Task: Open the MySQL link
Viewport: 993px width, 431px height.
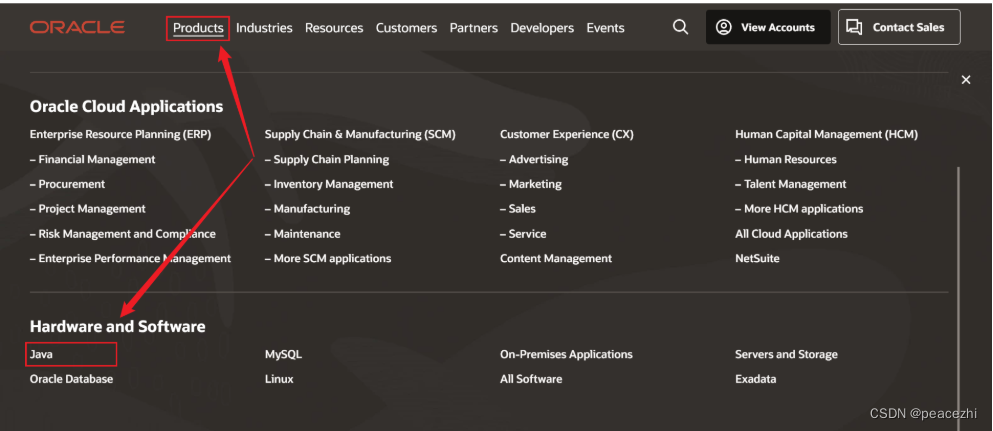Action: tap(283, 354)
